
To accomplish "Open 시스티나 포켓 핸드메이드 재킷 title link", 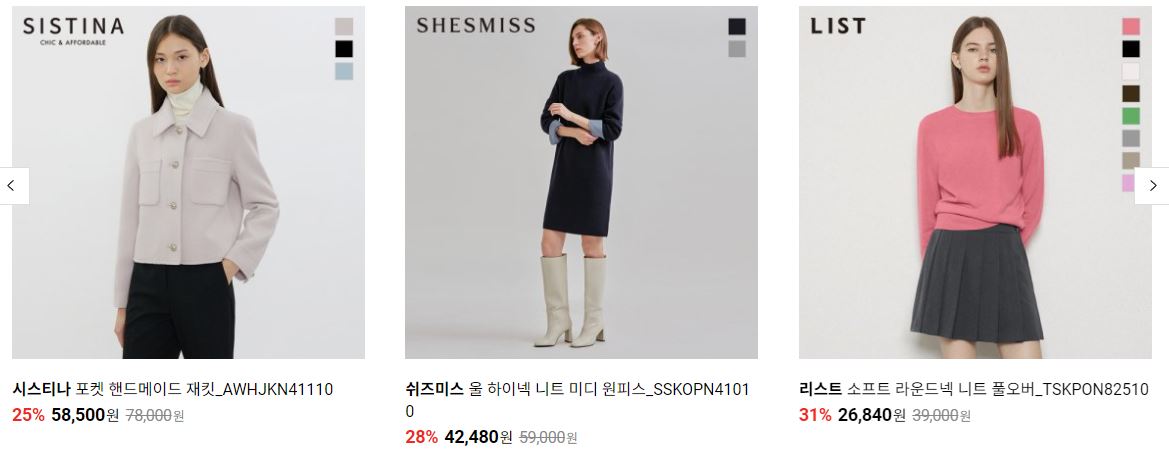I will [172, 389].
